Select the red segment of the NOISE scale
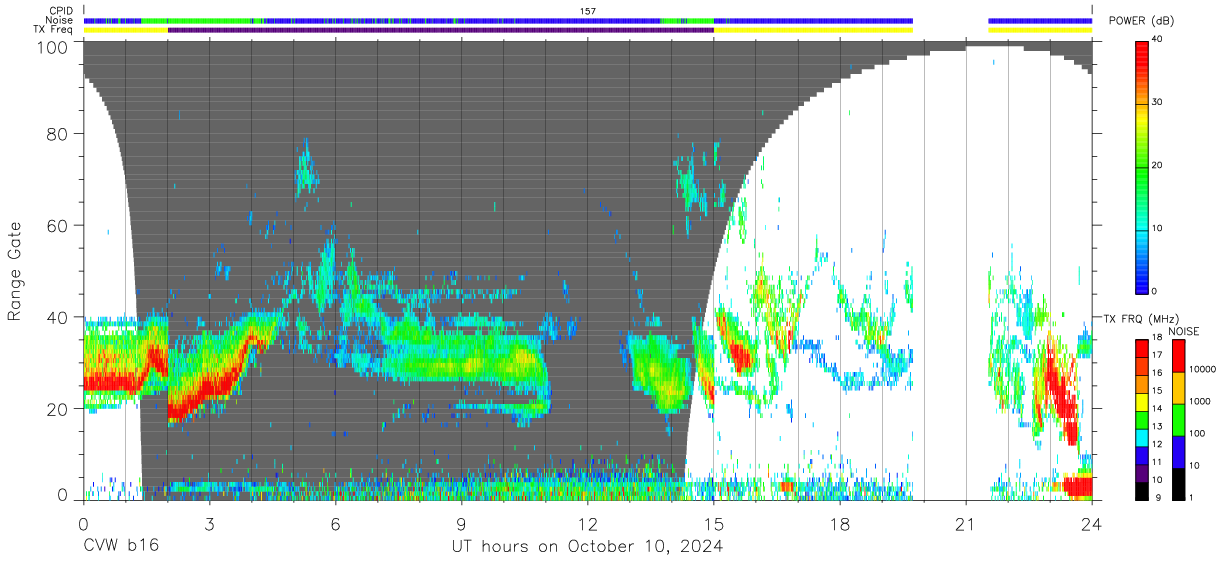The image size is (1228, 567). (x=1178, y=357)
